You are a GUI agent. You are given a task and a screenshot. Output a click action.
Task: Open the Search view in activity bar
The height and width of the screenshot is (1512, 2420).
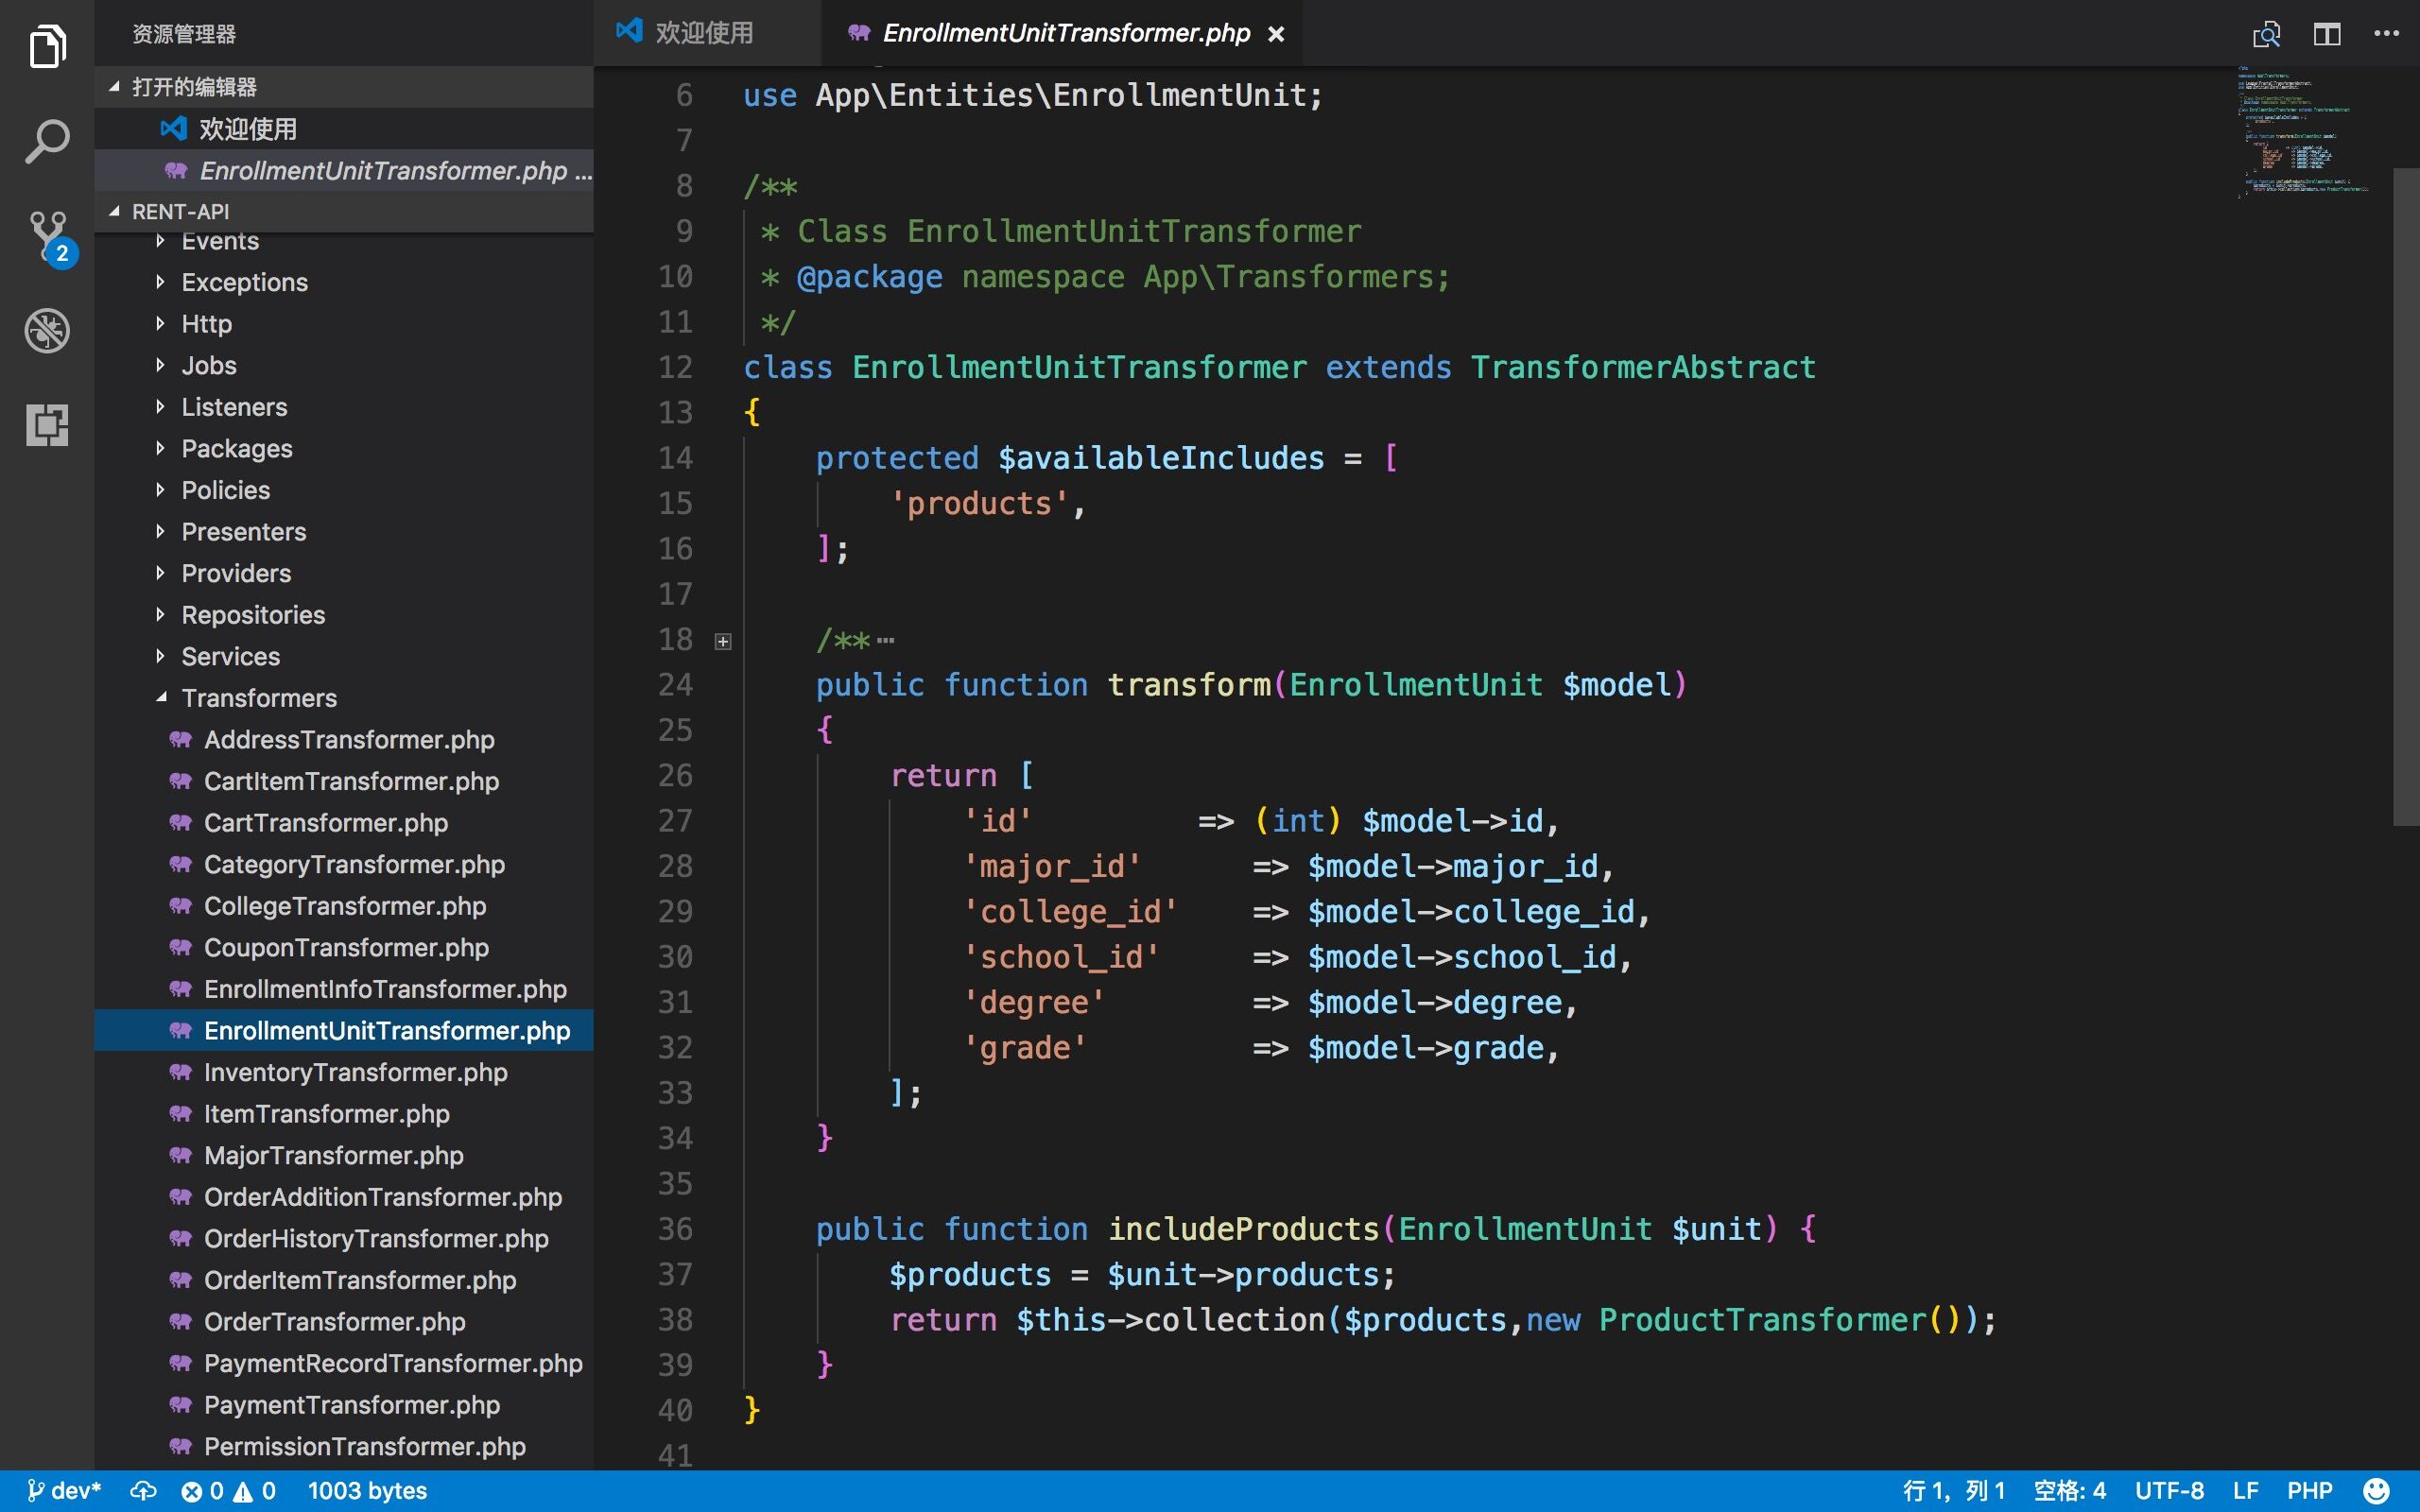coord(47,142)
